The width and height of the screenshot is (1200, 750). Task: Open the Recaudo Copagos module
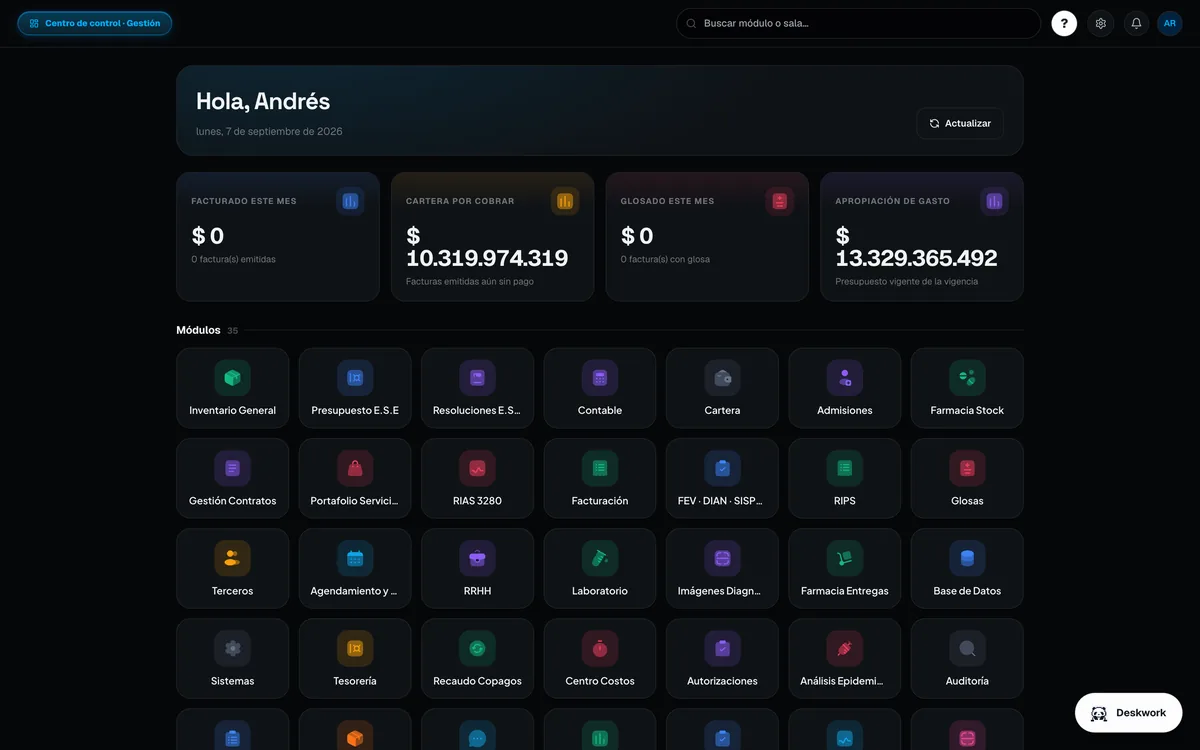(477, 658)
